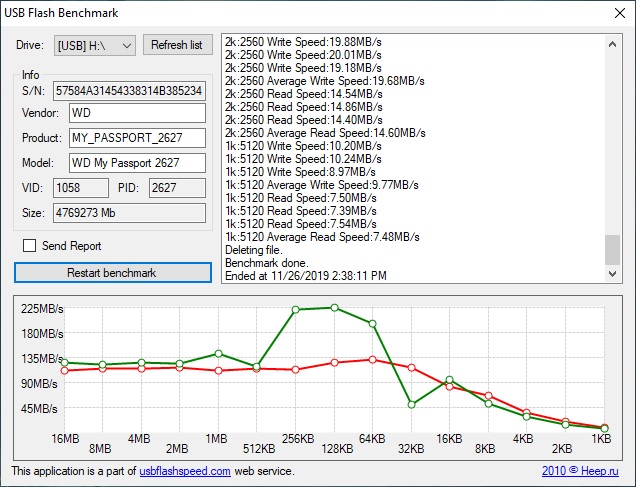
Task: Select the S/N serial number field
Action: 129,91
